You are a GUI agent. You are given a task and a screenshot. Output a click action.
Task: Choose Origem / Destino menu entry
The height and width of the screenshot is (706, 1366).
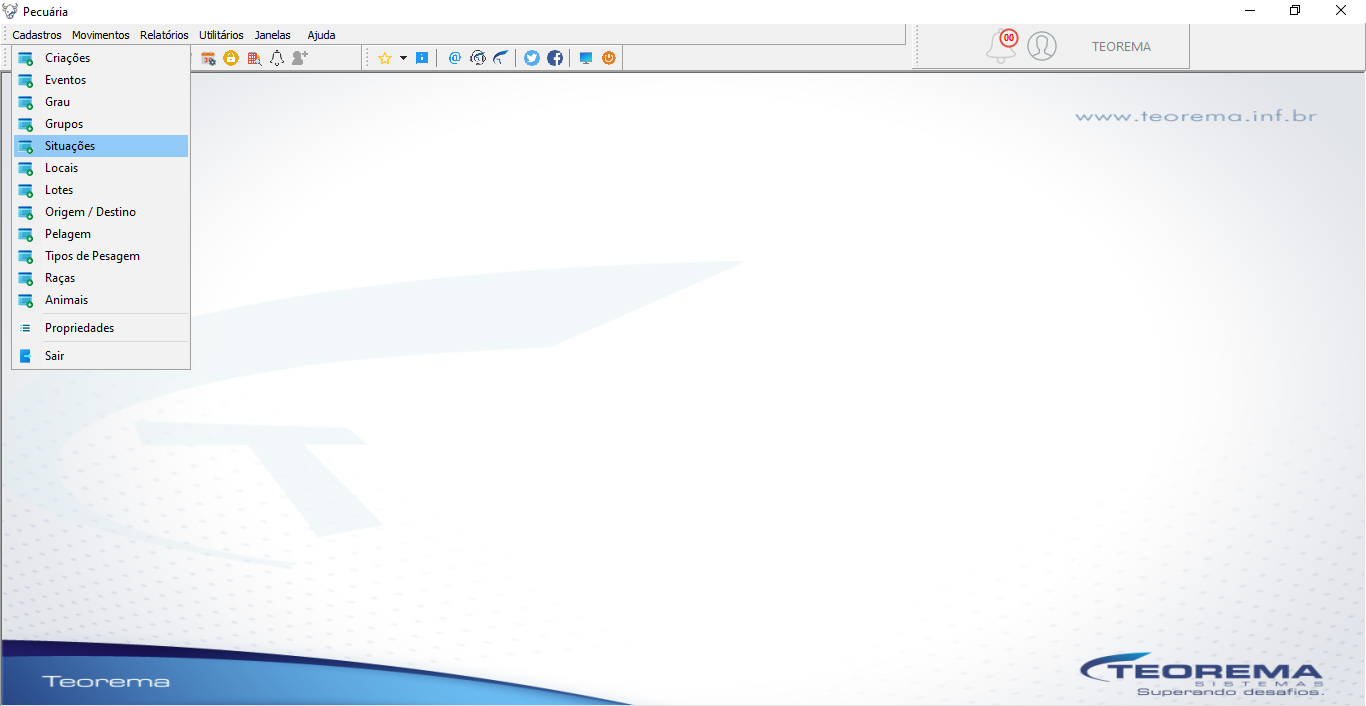[x=101, y=212]
